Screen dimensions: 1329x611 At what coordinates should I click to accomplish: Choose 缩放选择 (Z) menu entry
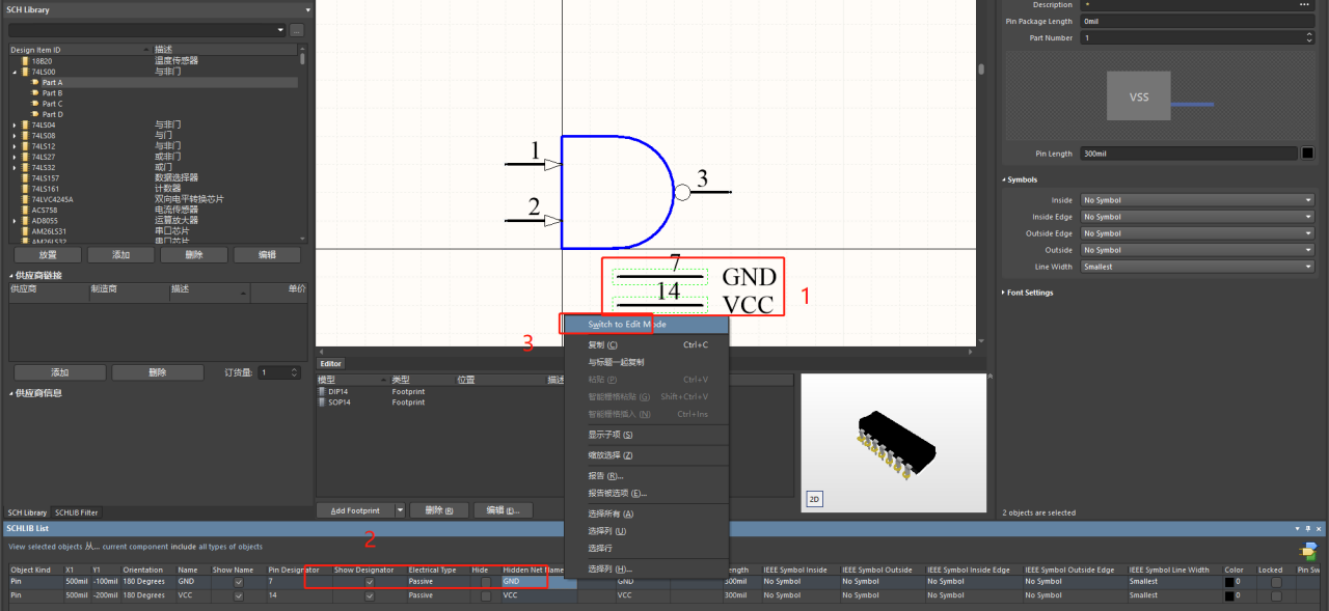click(x=646, y=455)
